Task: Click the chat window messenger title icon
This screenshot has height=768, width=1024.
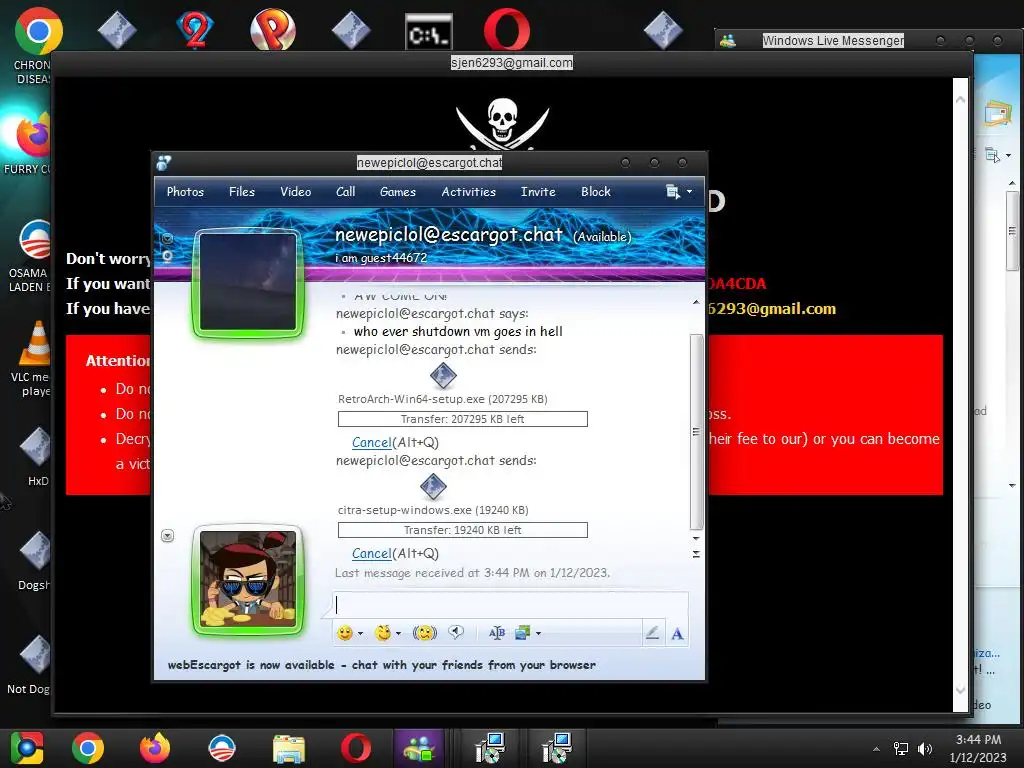Action: point(164,163)
